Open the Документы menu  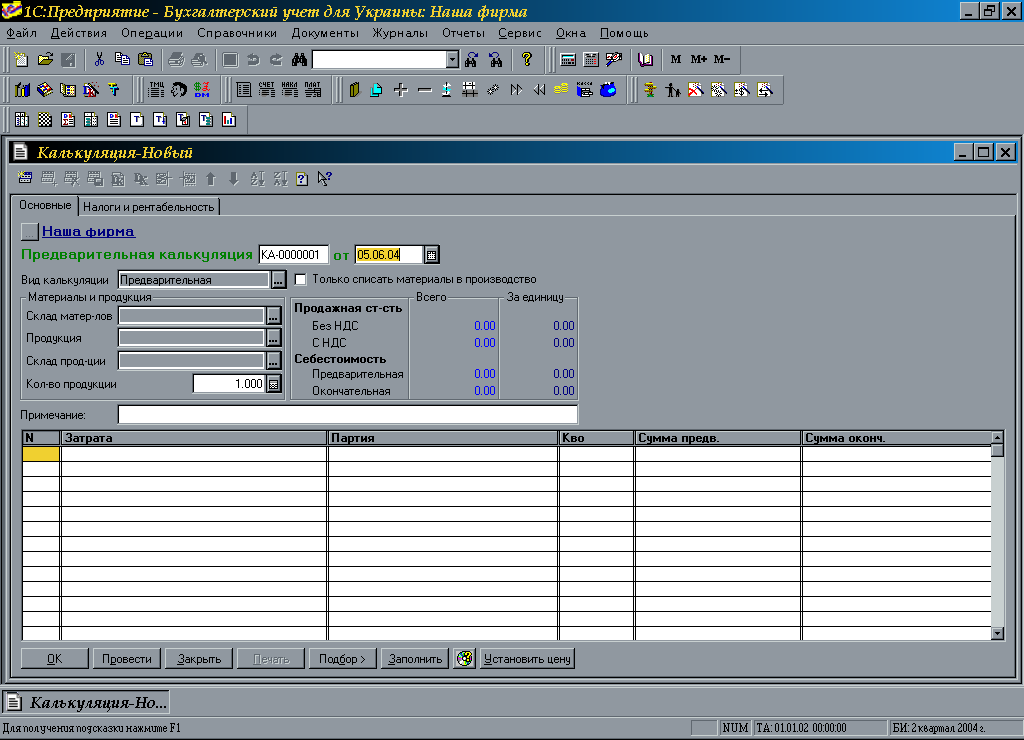[x=325, y=33]
